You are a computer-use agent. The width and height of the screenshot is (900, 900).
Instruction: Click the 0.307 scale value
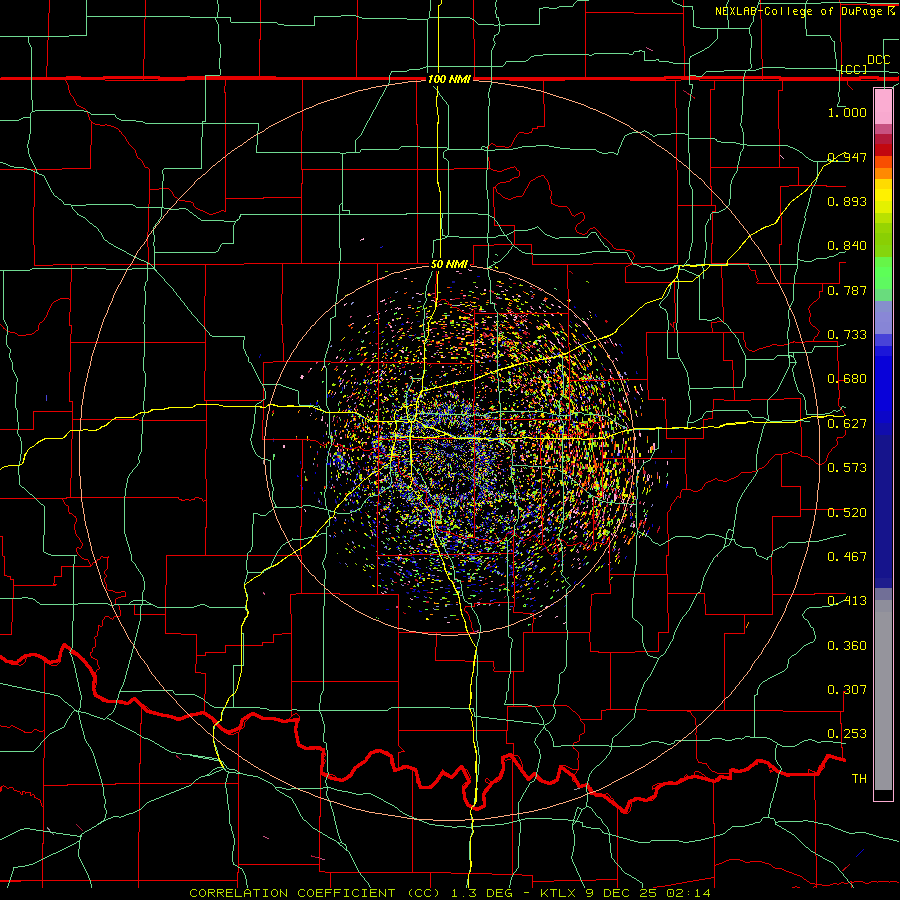[x=847, y=690]
